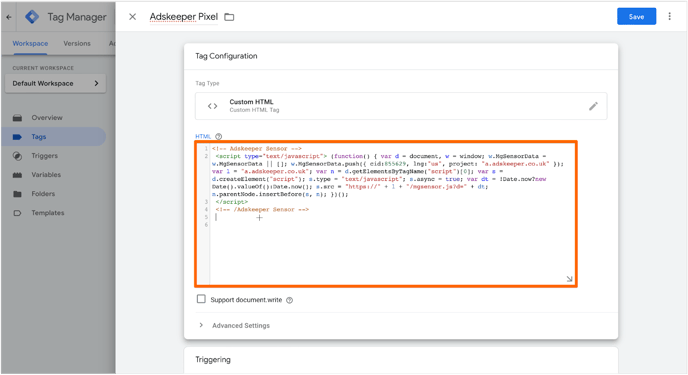The width and height of the screenshot is (688, 375).
Task: Click inside the HTML code editor
Action: click(386, 214)
